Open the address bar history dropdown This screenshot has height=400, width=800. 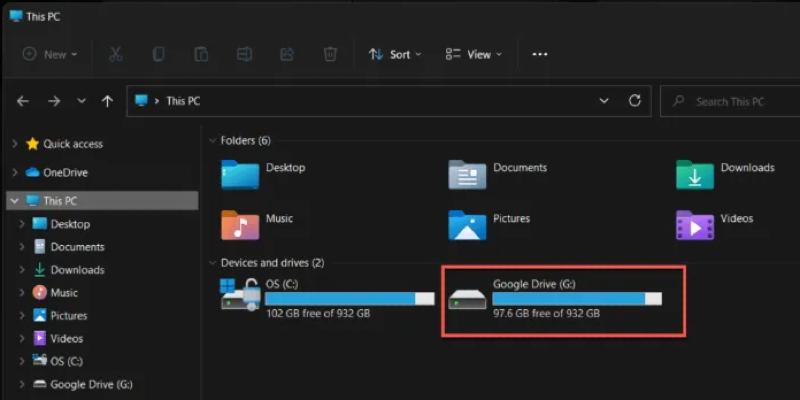coord(603,101)
